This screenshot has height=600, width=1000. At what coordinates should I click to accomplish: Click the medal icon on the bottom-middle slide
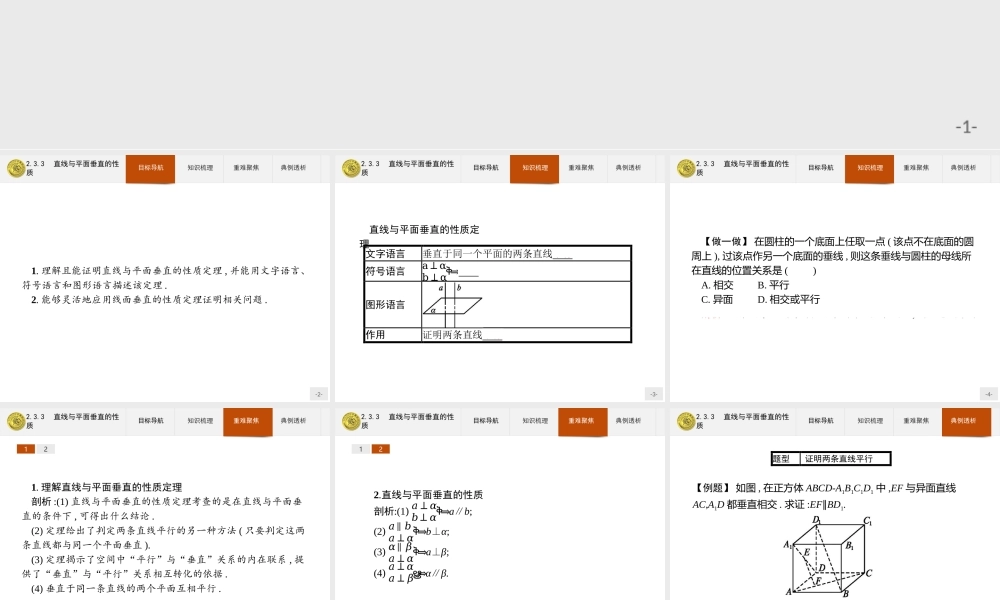click(350, 421)
